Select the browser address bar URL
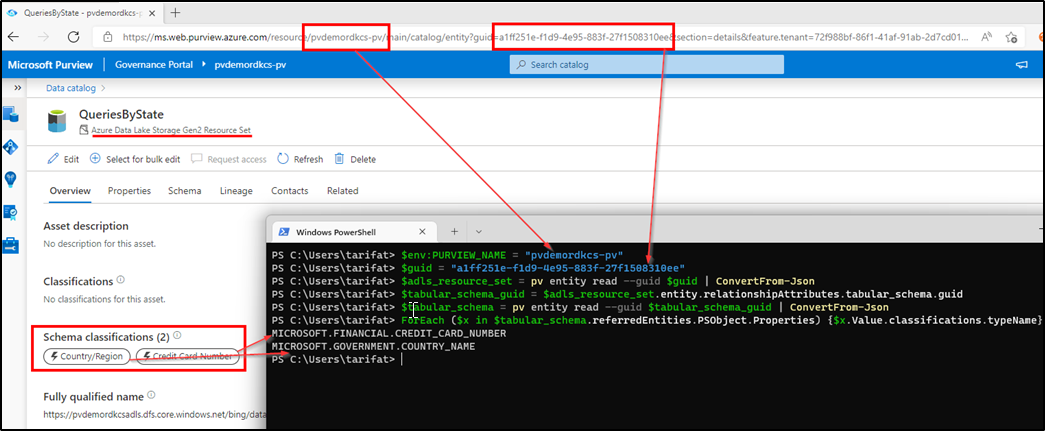The width and height of the screenshot is (1045, 431). coord(545,38)
